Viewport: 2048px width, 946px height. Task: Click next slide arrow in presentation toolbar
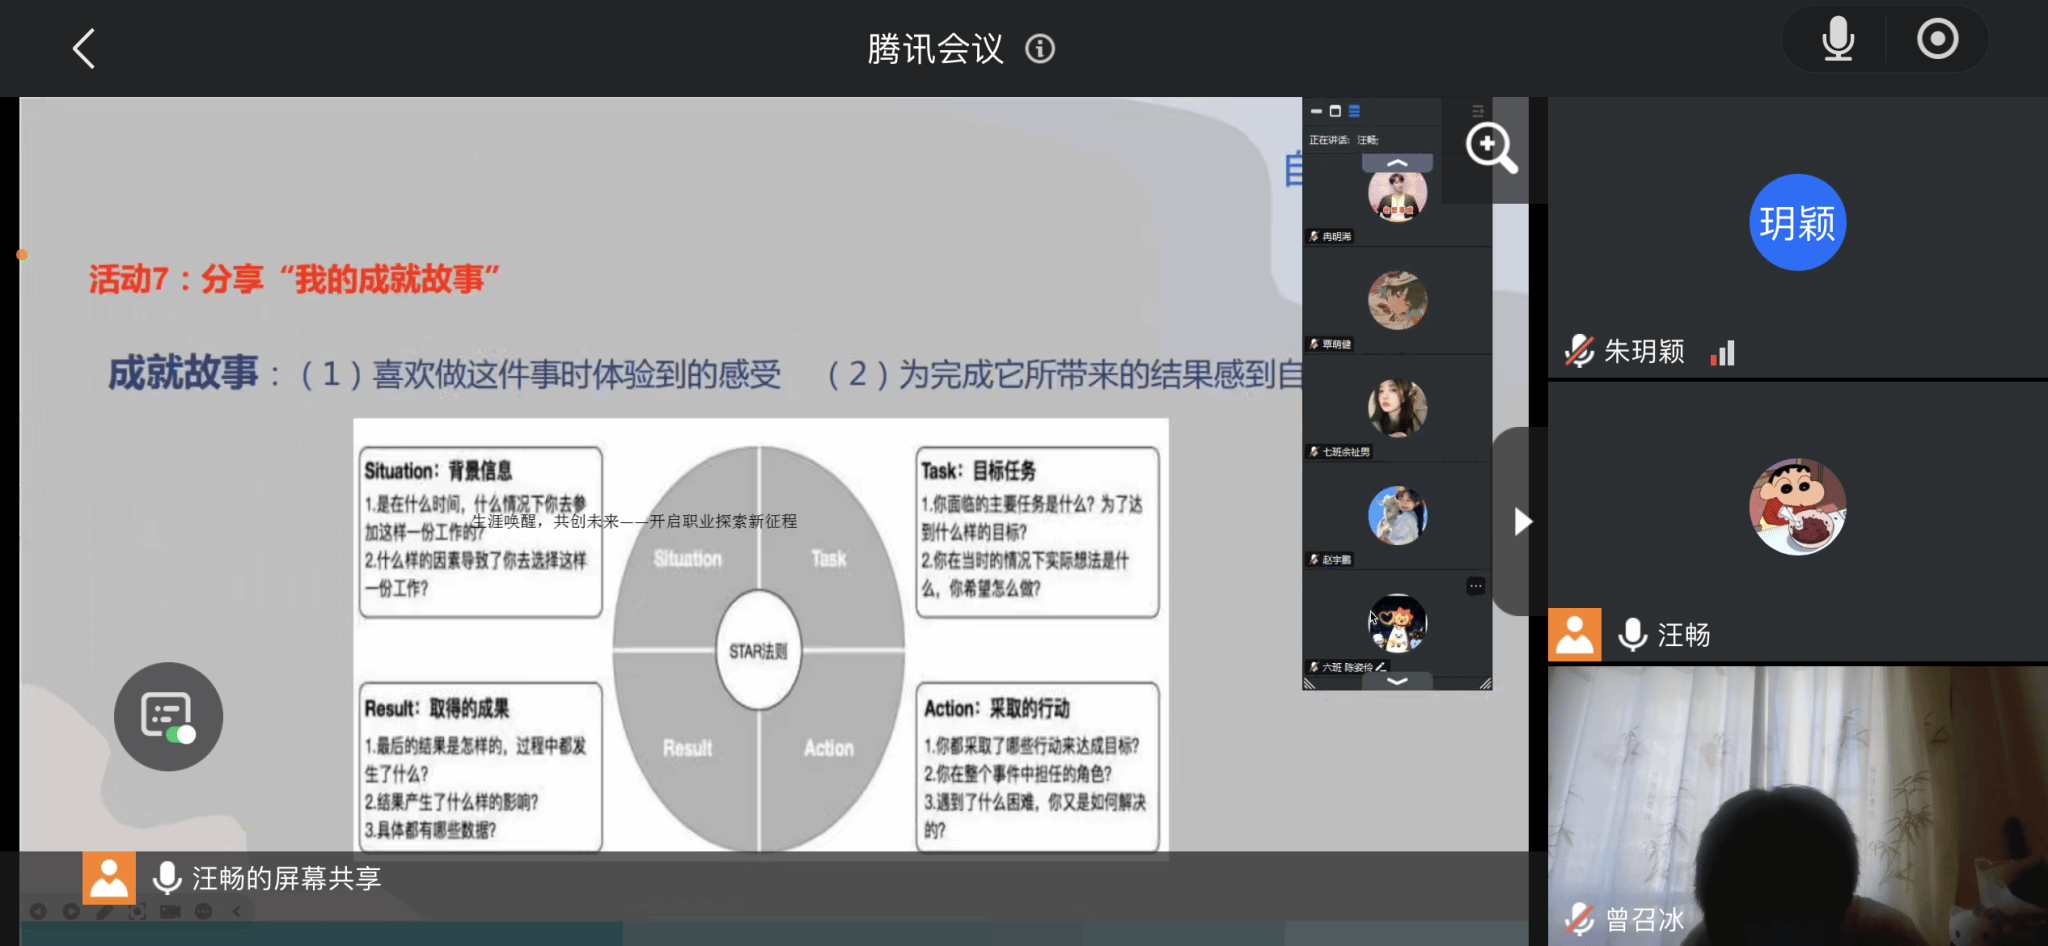(71, 911)
